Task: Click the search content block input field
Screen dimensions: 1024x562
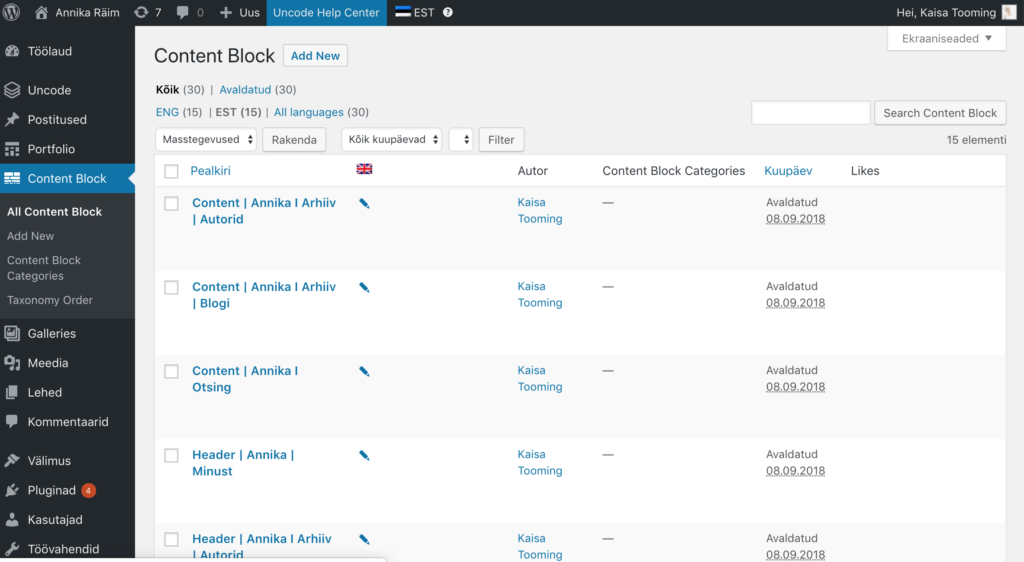Action: (x=810, y=113)
